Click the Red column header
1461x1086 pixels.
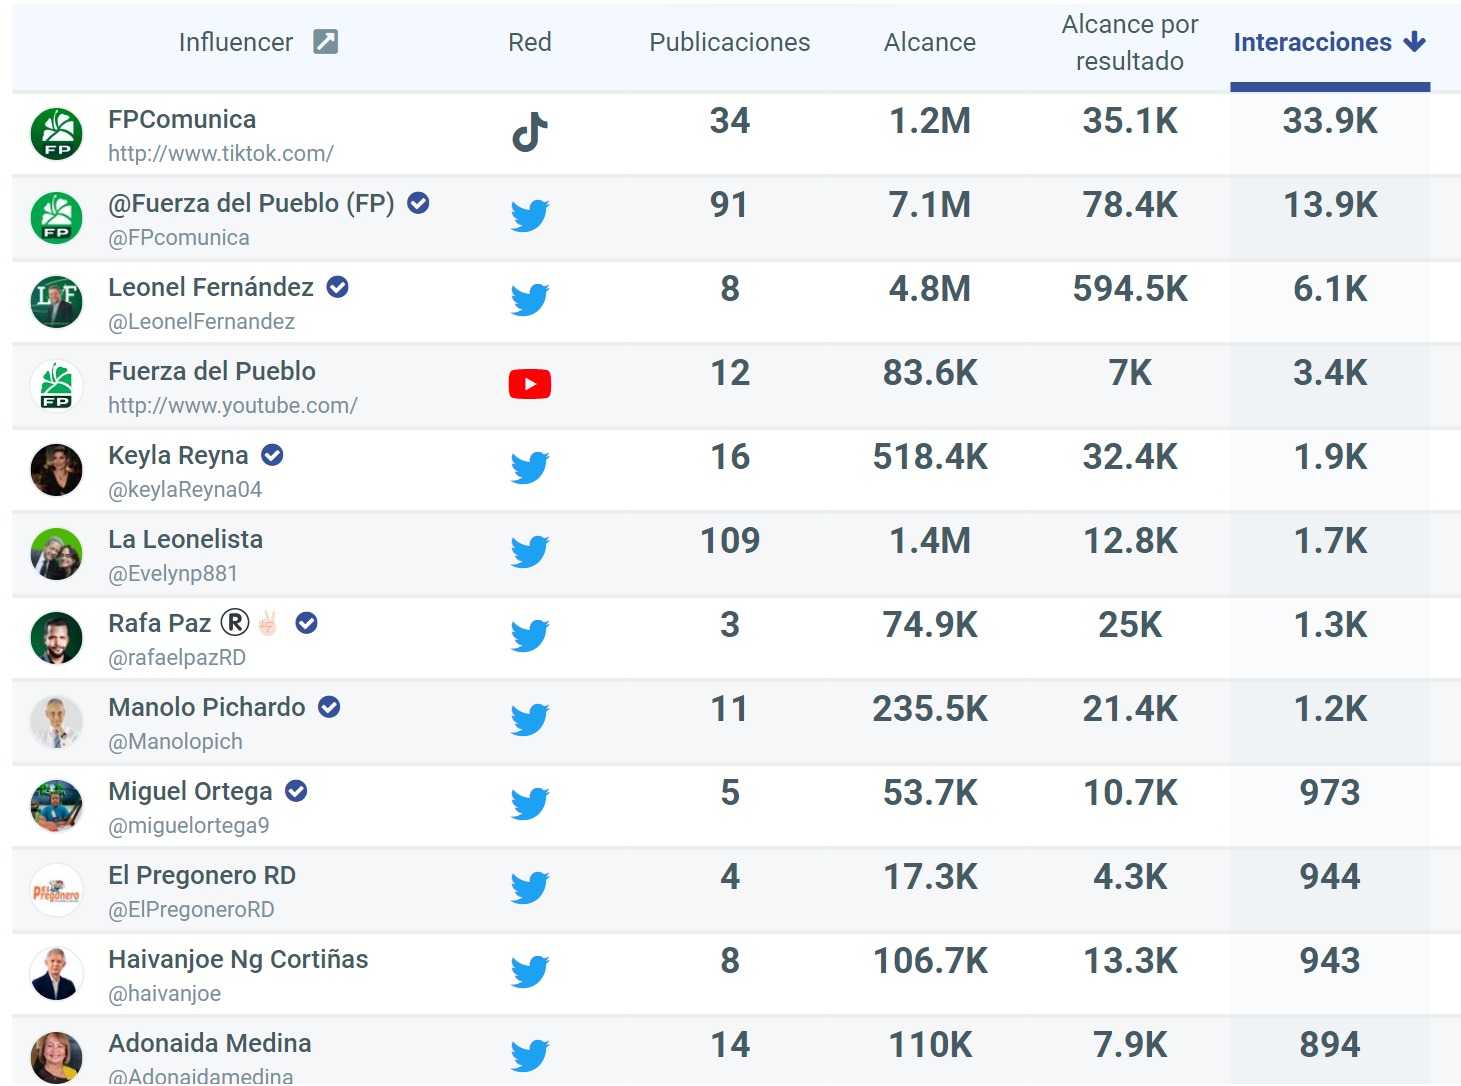point(529,43)
